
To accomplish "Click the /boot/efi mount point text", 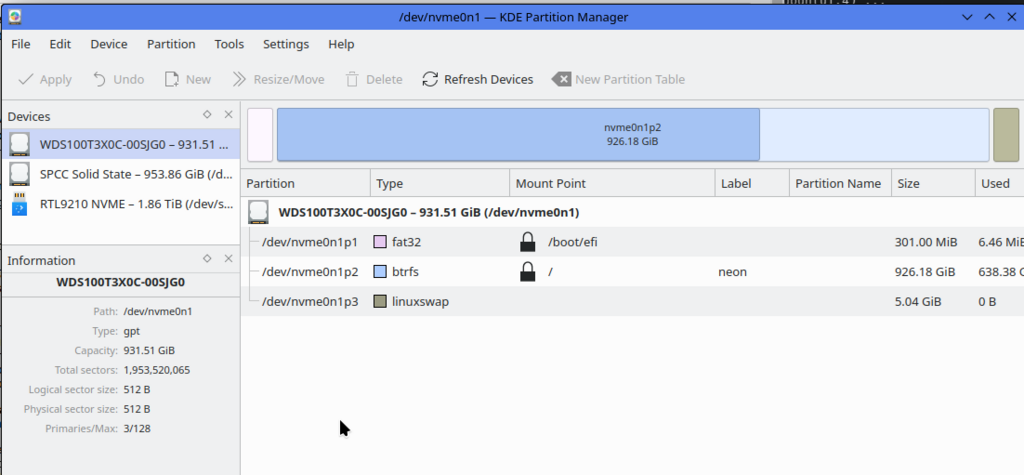I will 573,242.
